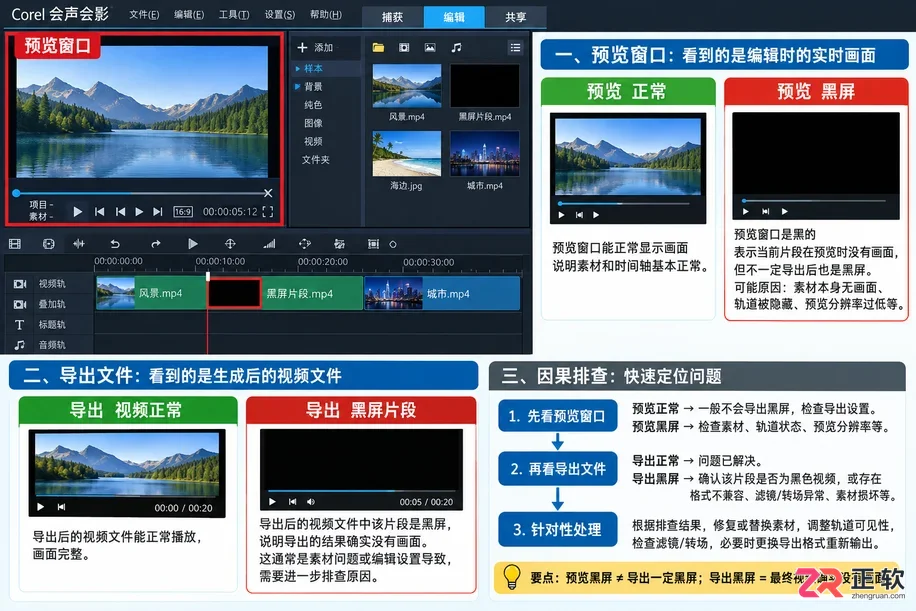The image size is (916, 611).
Task: Select the 黑屏片段.mp4 library thumbnail
Action: tap(484, 86)
